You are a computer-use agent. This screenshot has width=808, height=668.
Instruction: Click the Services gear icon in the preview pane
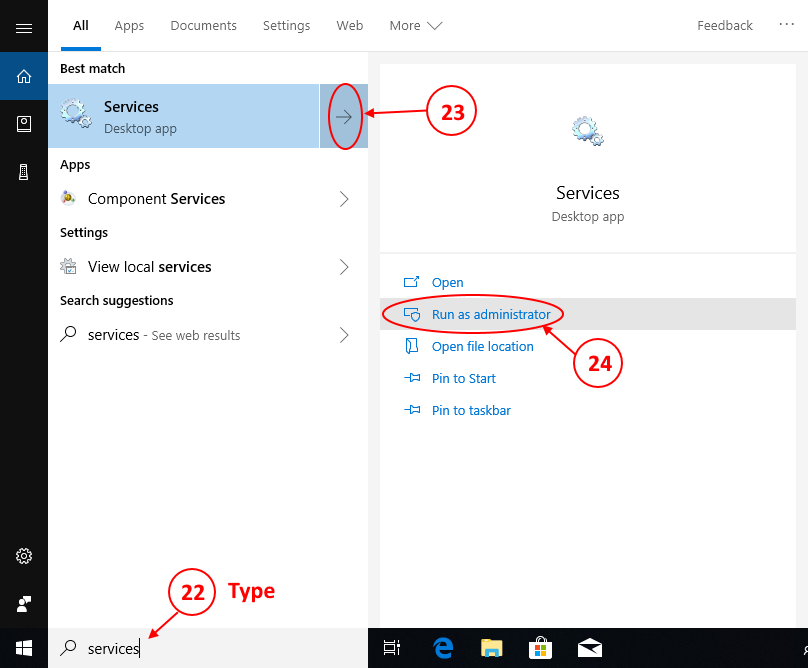click(587, 131)
